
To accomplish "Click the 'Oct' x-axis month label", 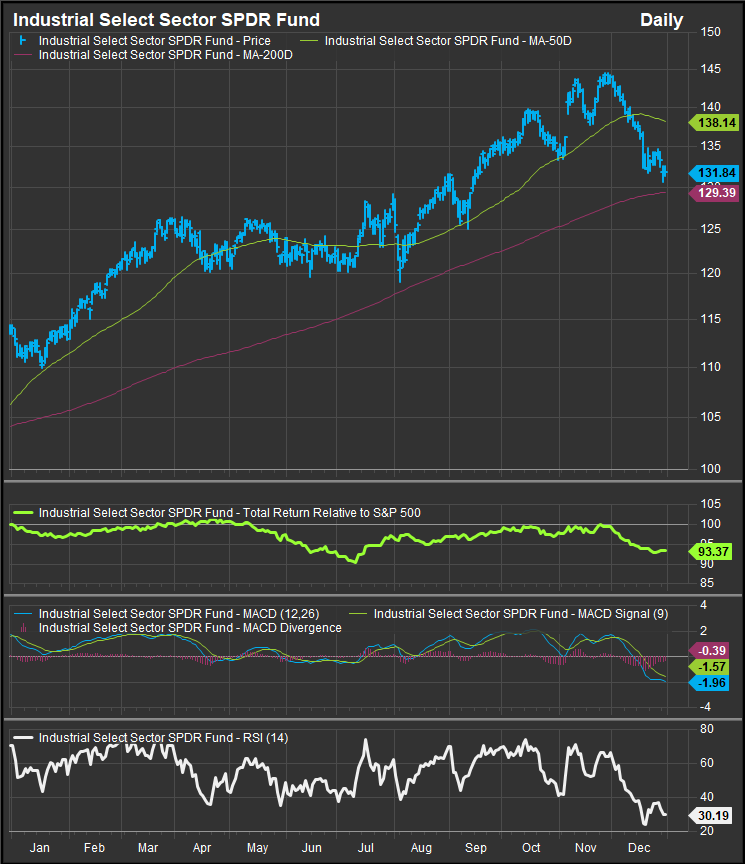I will (x=531, y=848).
